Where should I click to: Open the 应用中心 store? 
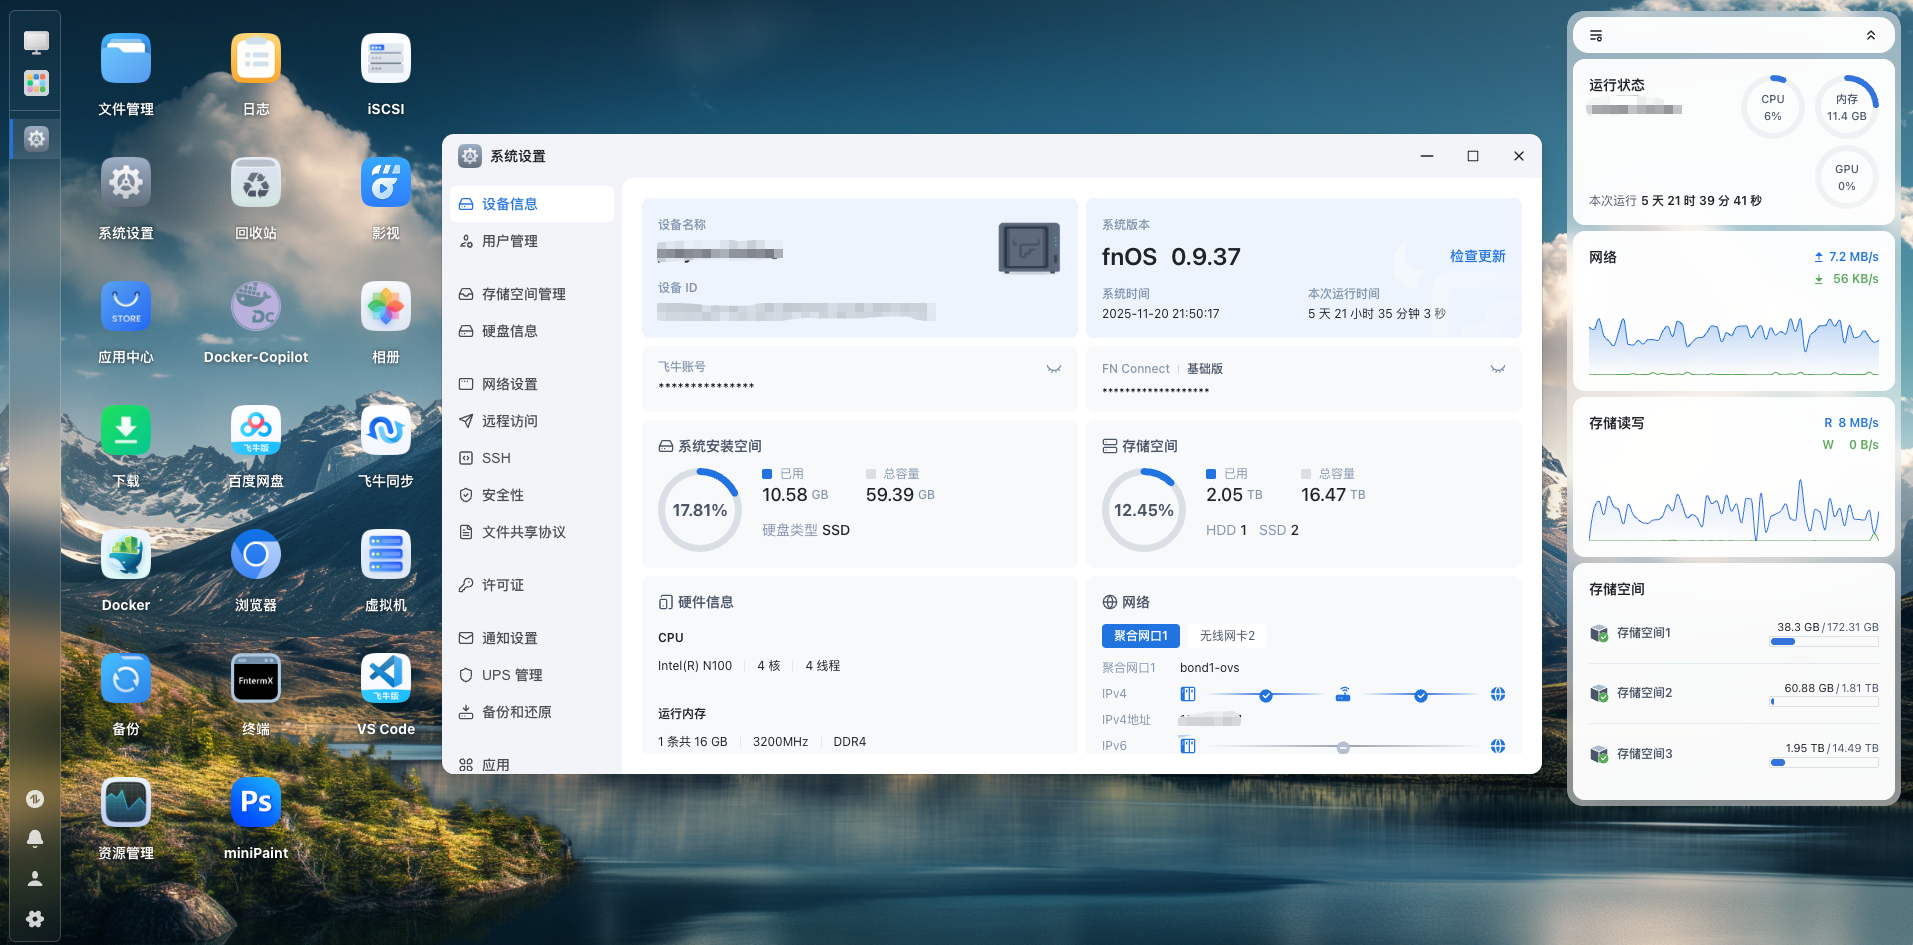coord(126,307)
